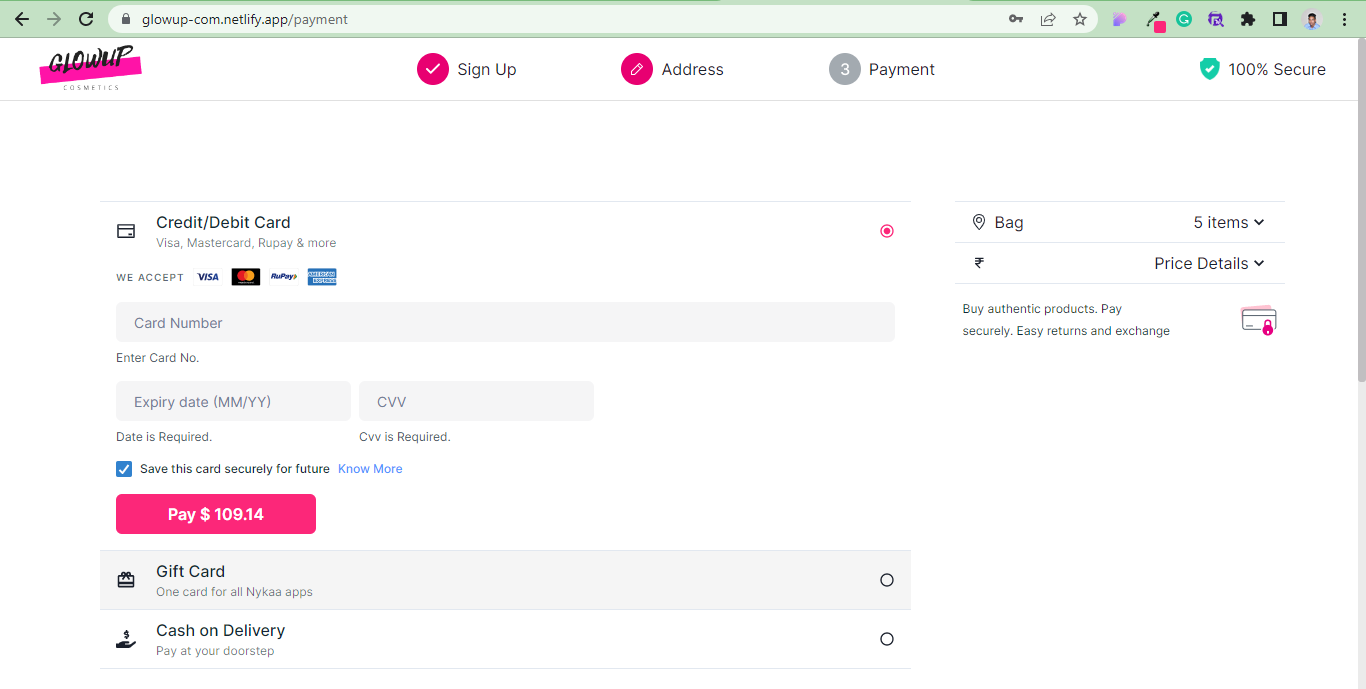Screen dimensions: 1366x689
Task: Click the Address pencil step icon
Action: 637,69
